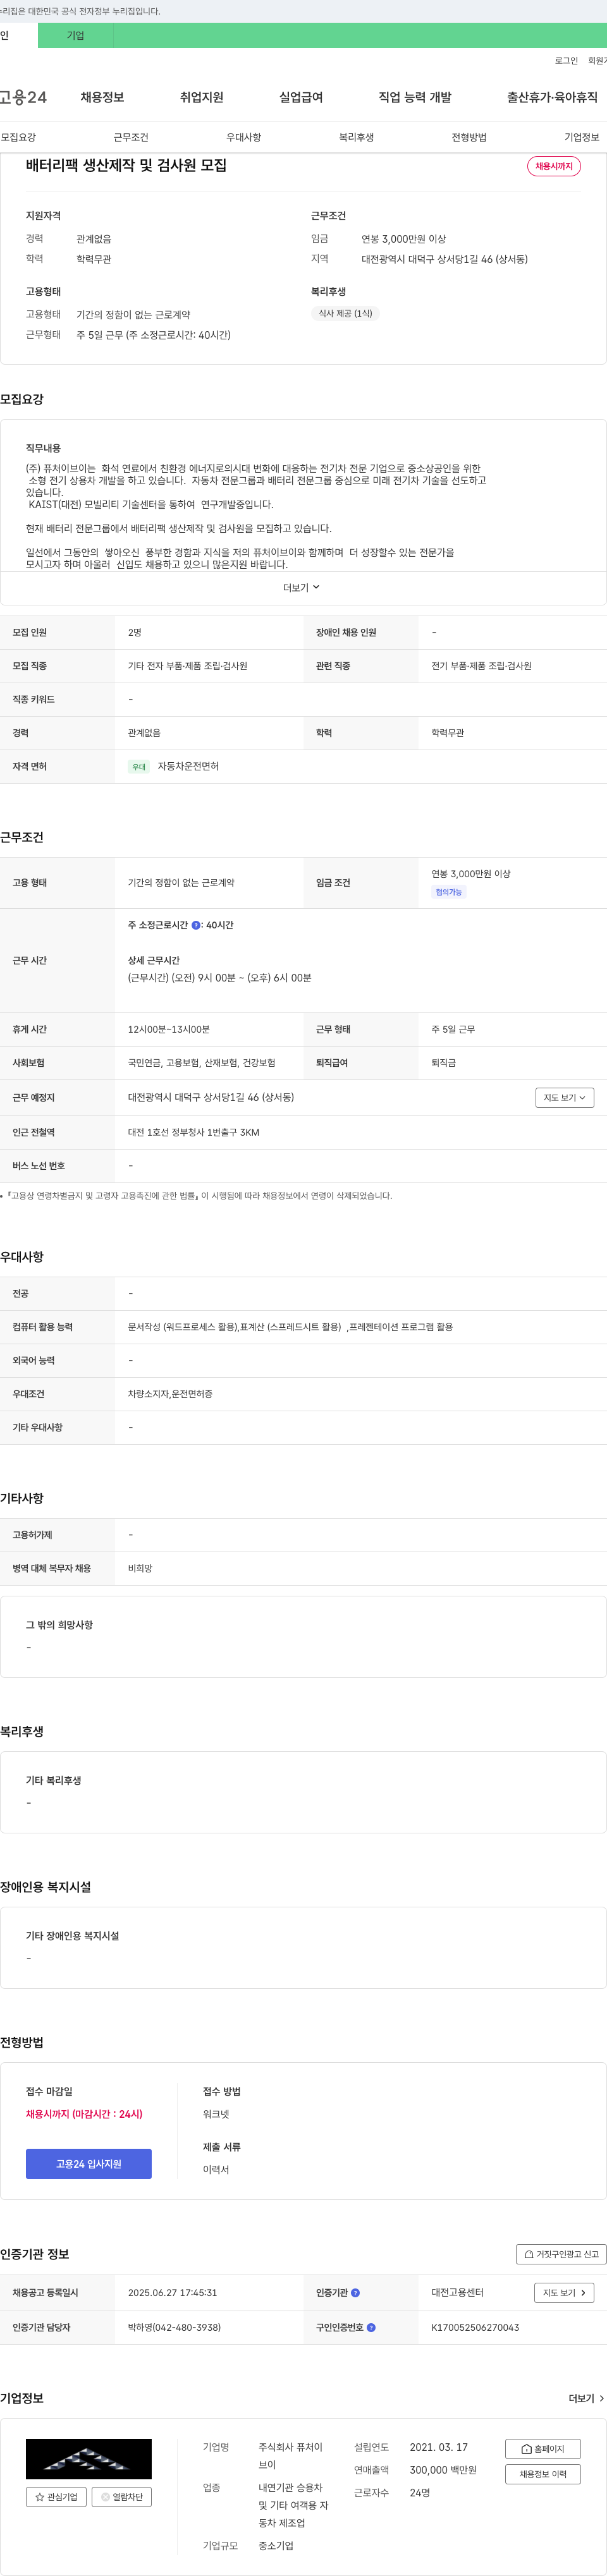This screenshot has height=2576, width=607.
Task: Select the 대전고용센터 text
Action: (457, 2292)
